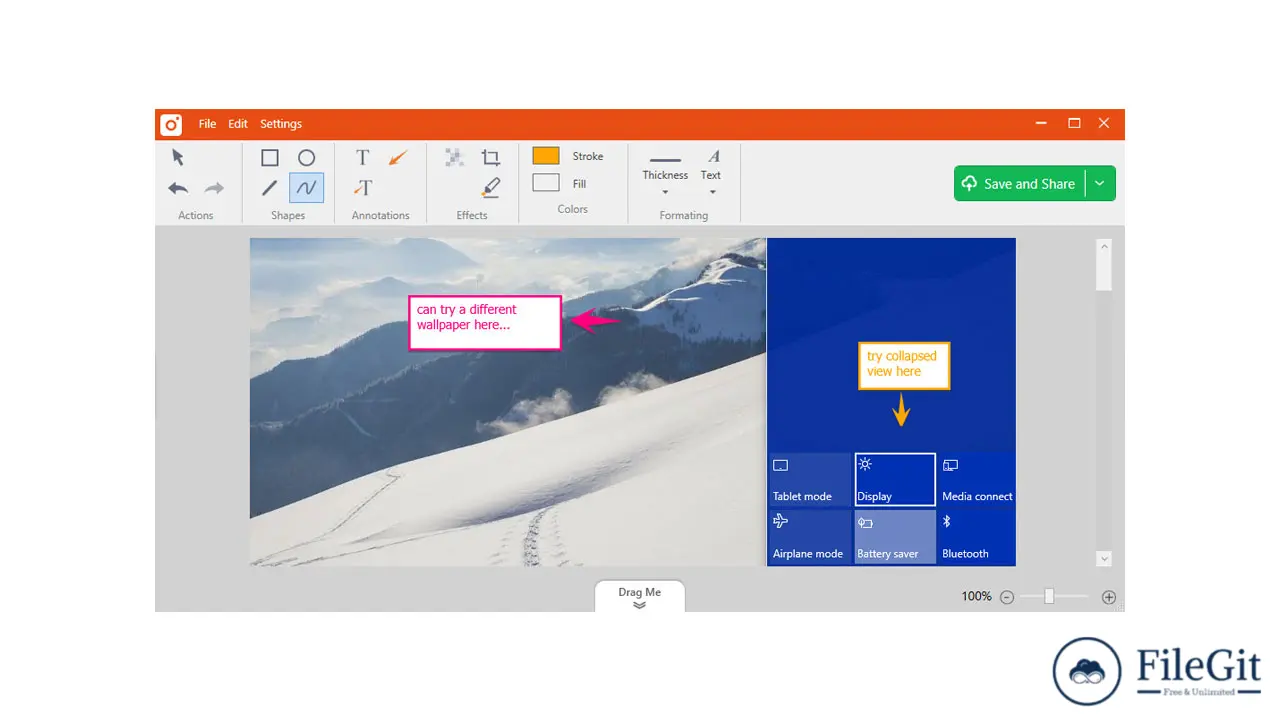Click the zoom in plus button
Image resolution: width=1280 pixels, height=720 pixels.
(x=1109, y=597)
